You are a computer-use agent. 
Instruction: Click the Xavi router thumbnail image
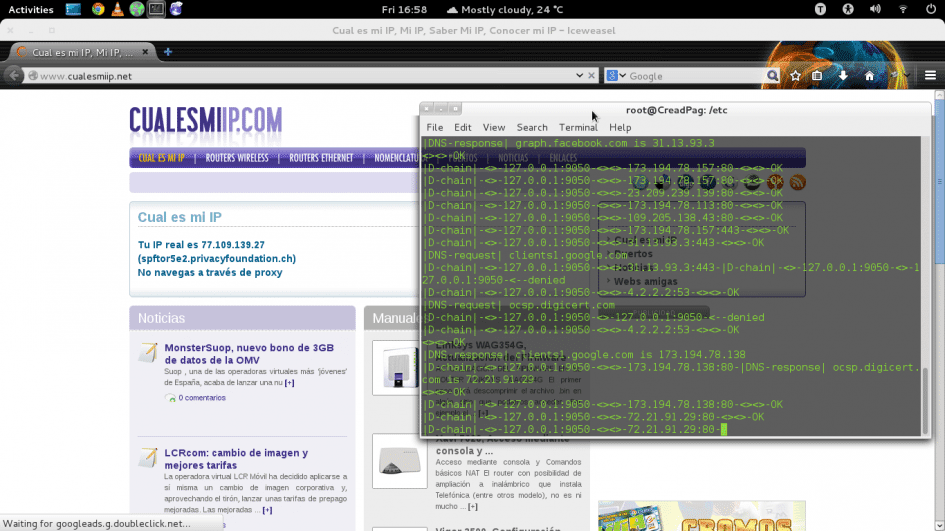[x=400, y=461]
